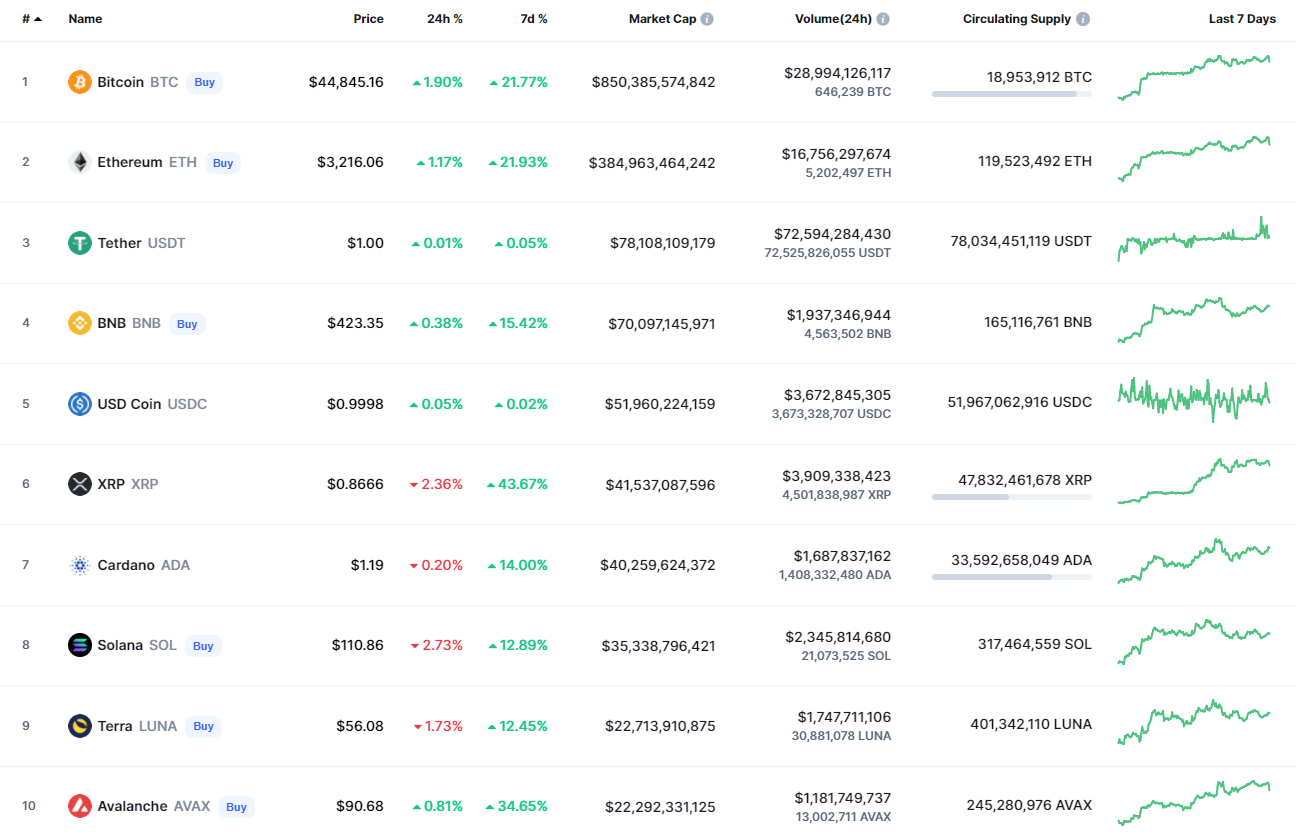Screen dimensions: 1296x836
Task: Click the BNB Buy button
Action: (187, 324)
